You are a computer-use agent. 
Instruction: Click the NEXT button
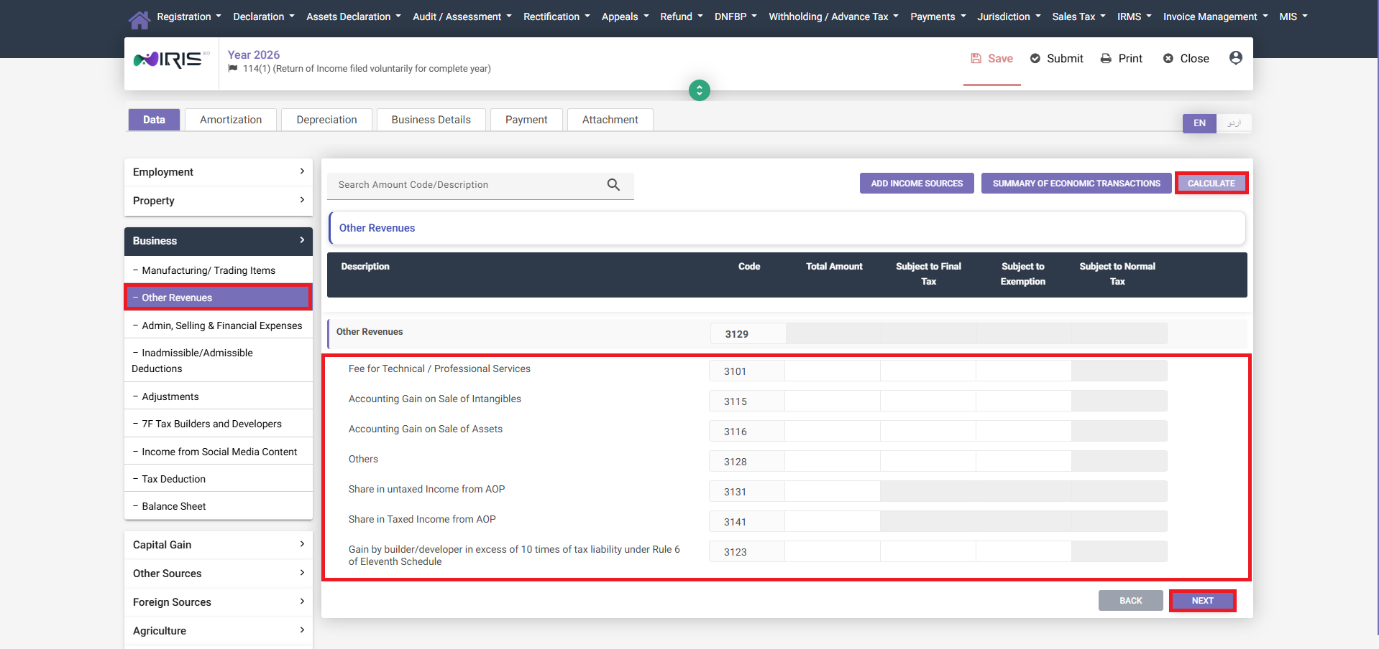1203,601
